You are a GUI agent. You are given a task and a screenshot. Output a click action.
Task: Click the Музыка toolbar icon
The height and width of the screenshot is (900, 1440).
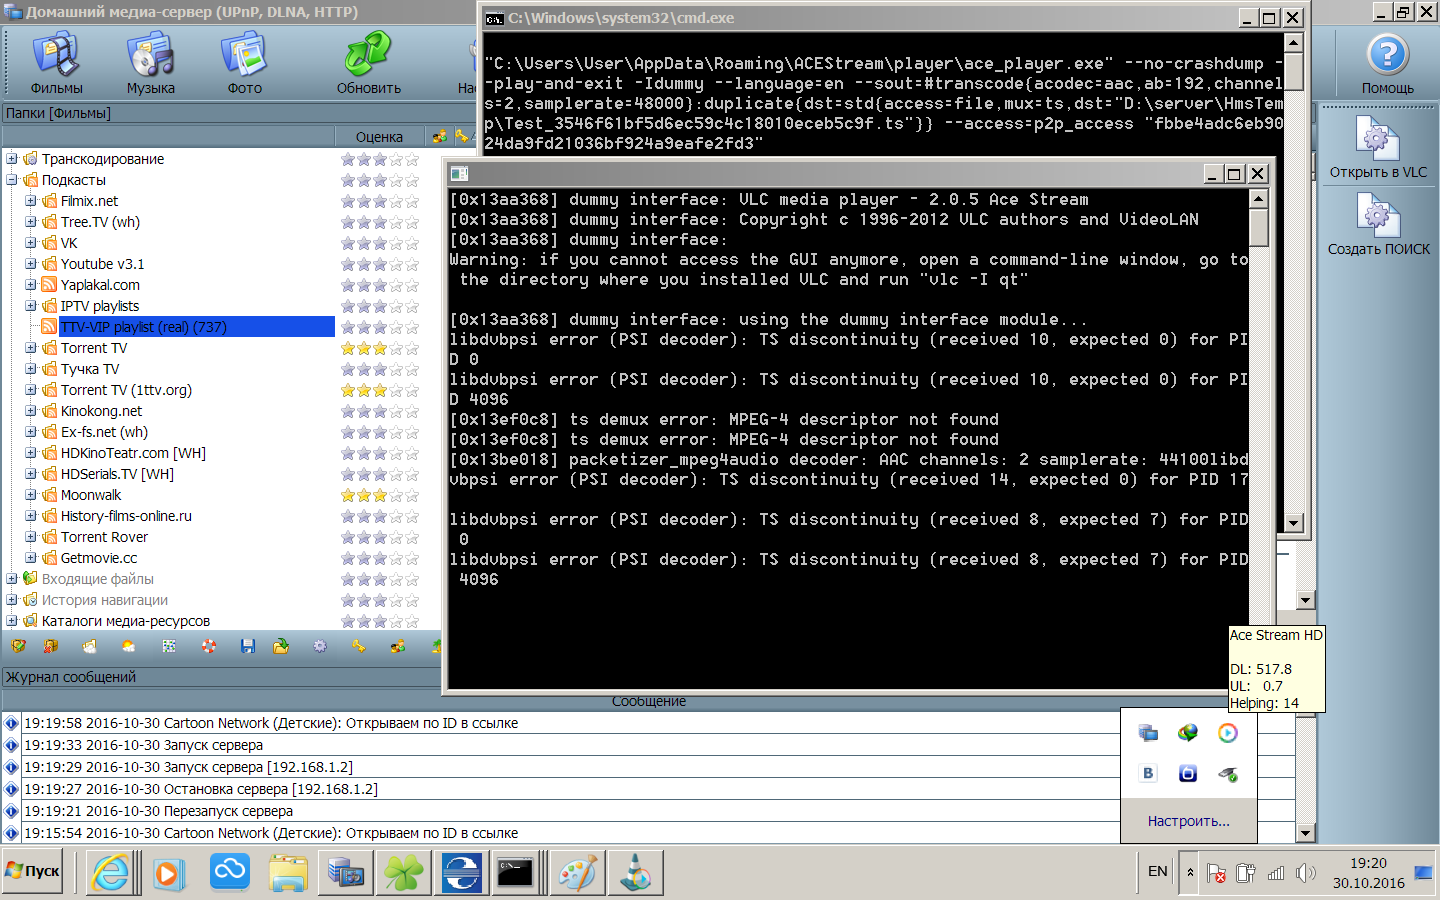coord(150,62)
